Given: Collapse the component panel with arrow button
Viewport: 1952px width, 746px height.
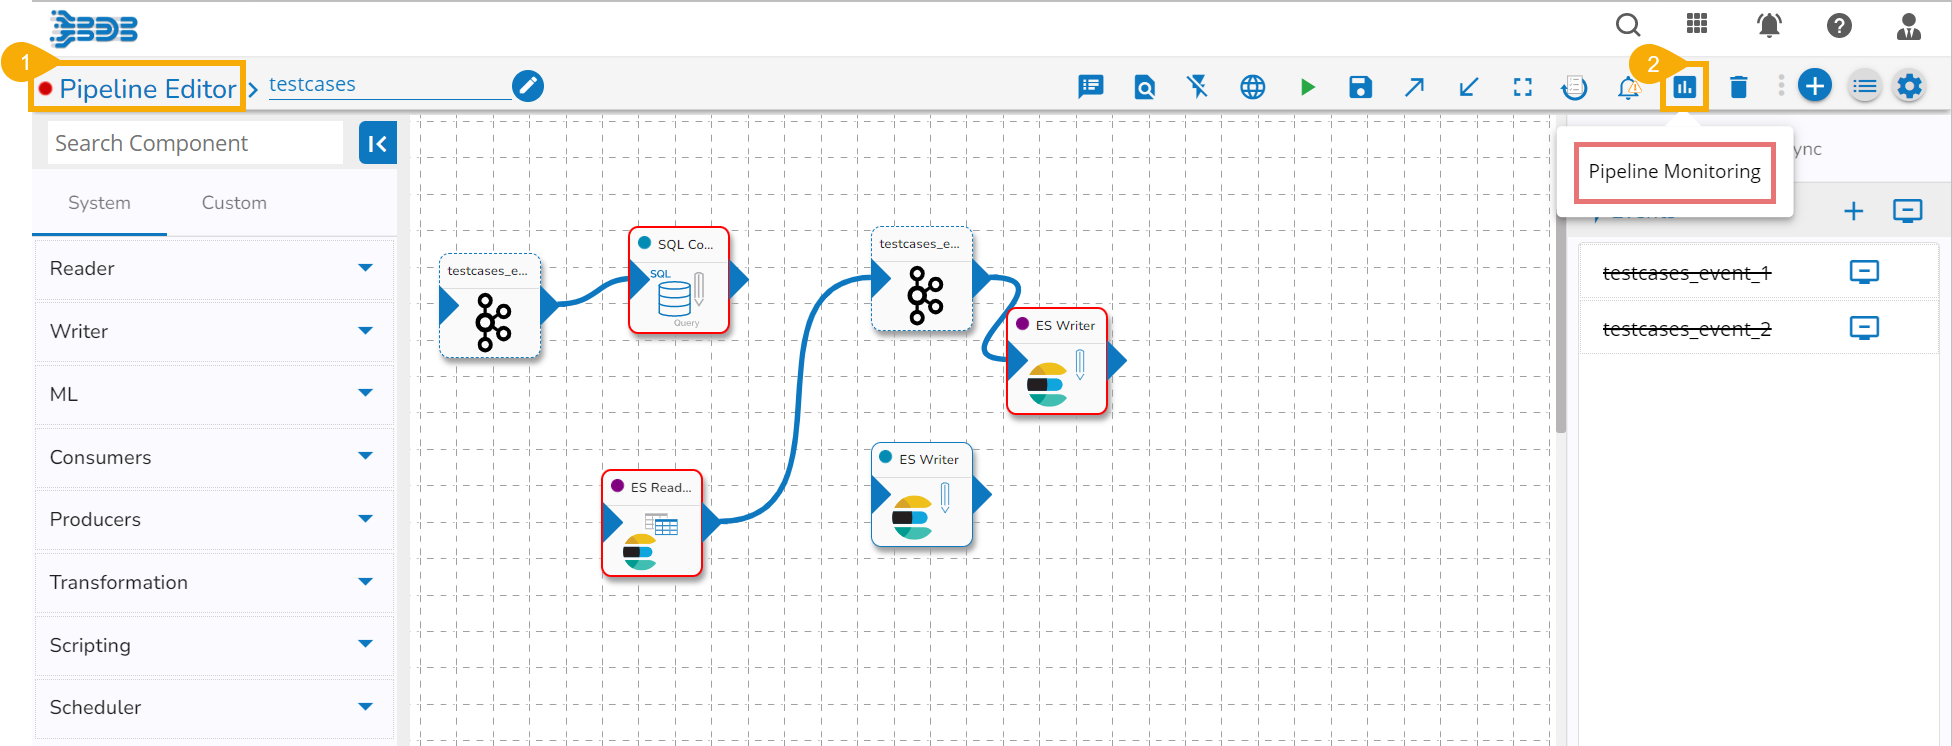Looking at the screenshot, I should pyautogui.click(x=378, y=143).
